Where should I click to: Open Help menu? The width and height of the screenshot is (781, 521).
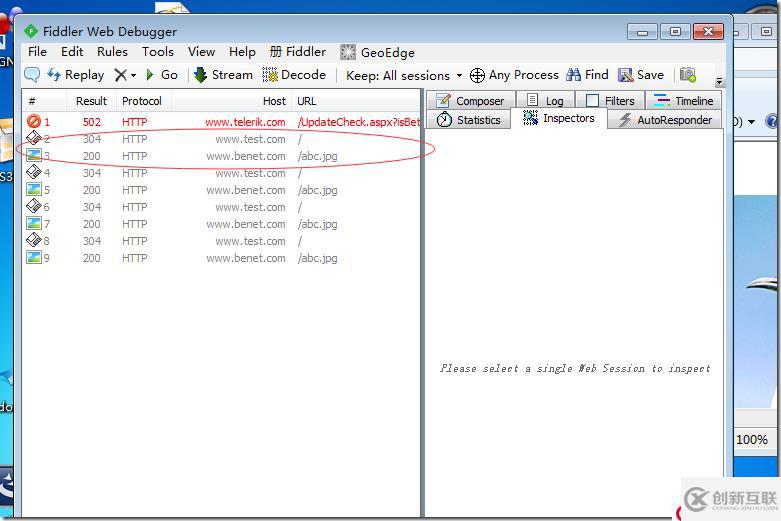pos(242,52)
